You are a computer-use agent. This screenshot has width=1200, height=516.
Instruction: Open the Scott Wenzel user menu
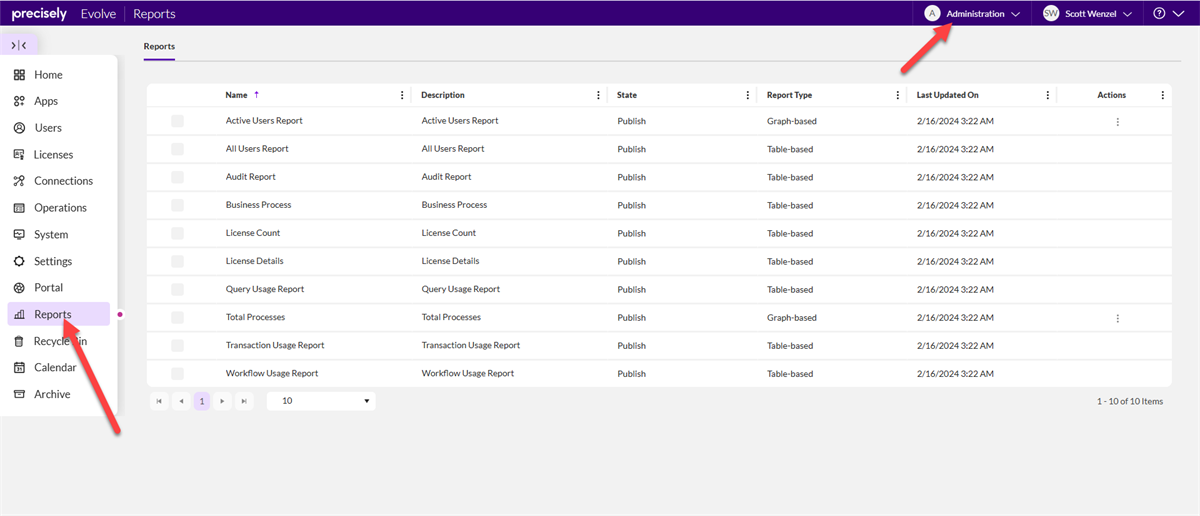tap(1088, 14)
